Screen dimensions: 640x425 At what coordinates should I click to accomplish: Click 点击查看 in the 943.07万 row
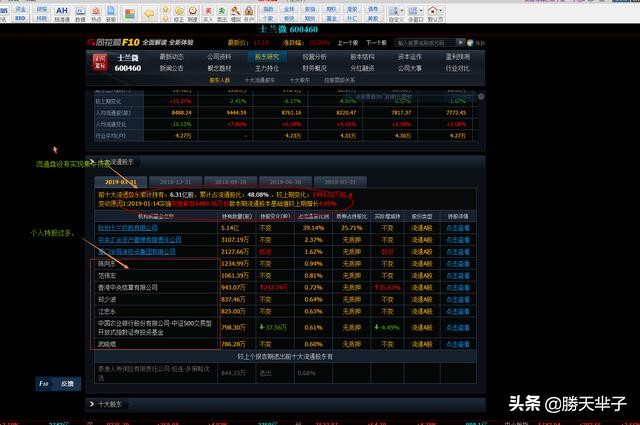tap(458, 287)
